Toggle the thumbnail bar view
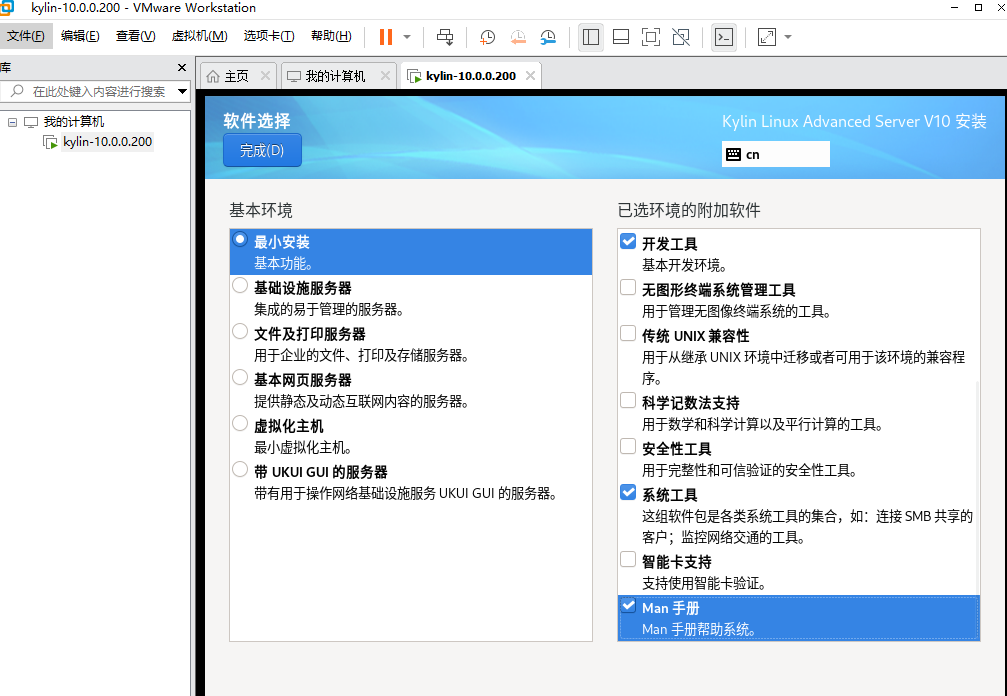This screenshot has height=696, width=1007. (x=620, y=37)
